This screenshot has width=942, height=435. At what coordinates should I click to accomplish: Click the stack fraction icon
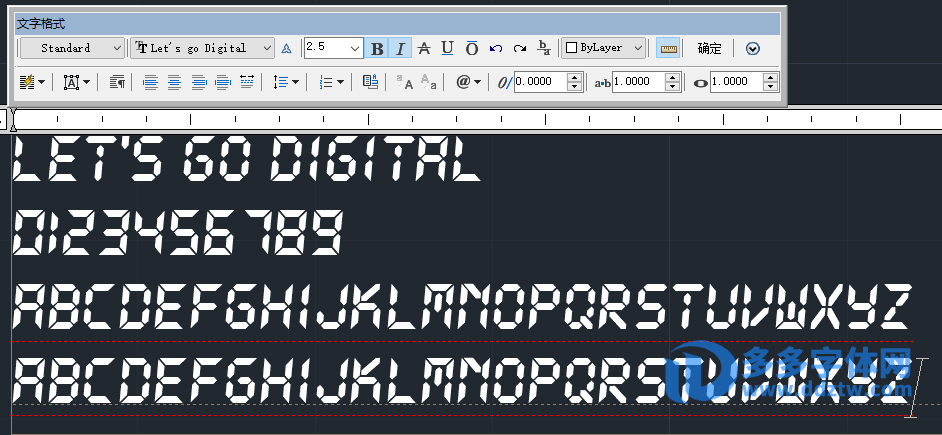[544, 48]
